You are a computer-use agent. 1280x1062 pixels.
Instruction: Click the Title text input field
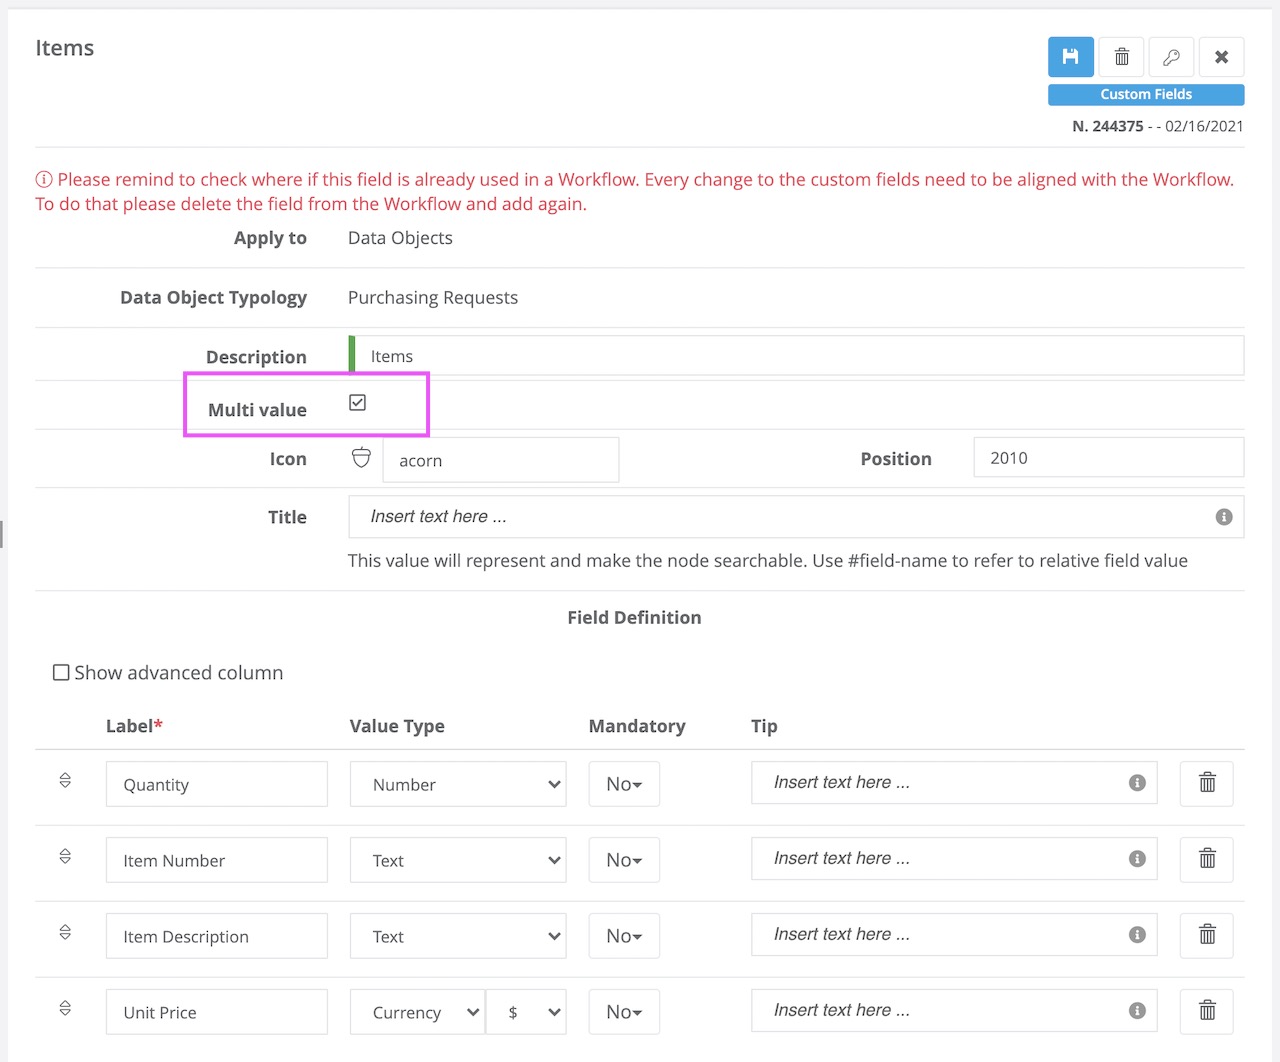700,516
